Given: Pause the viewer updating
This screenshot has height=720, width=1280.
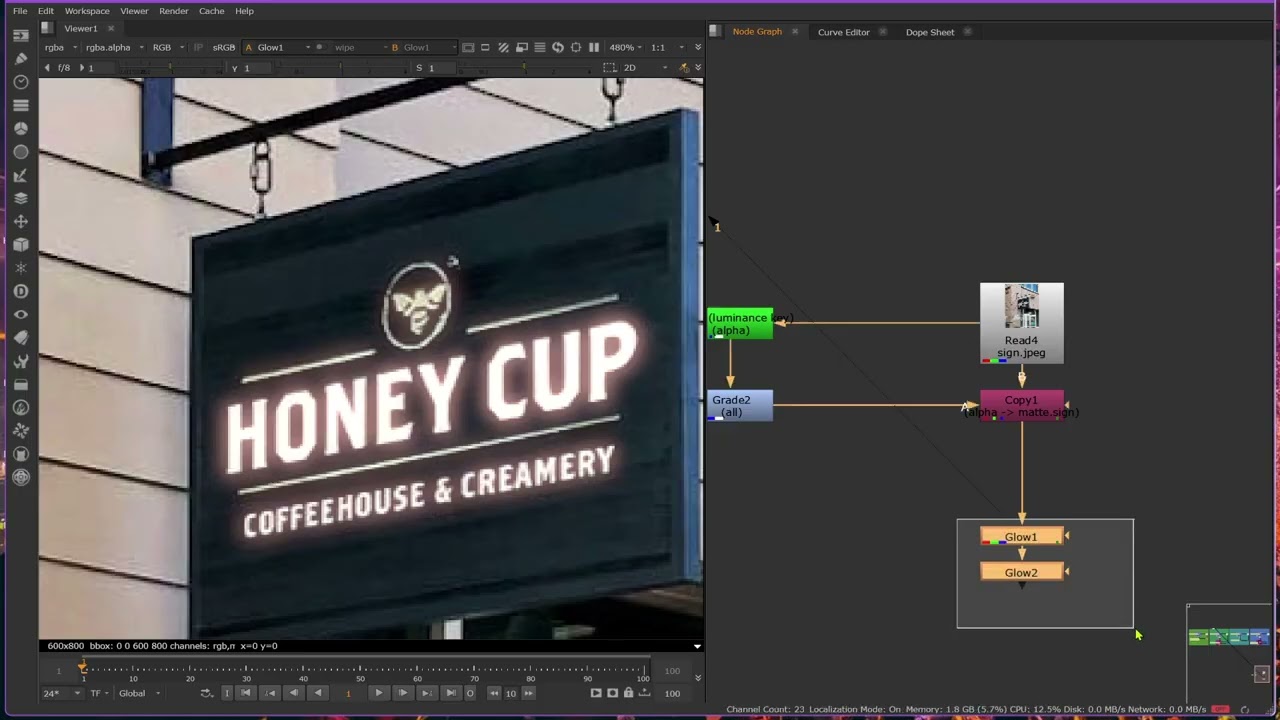Looking at the screenshot, I should (594, 47).
